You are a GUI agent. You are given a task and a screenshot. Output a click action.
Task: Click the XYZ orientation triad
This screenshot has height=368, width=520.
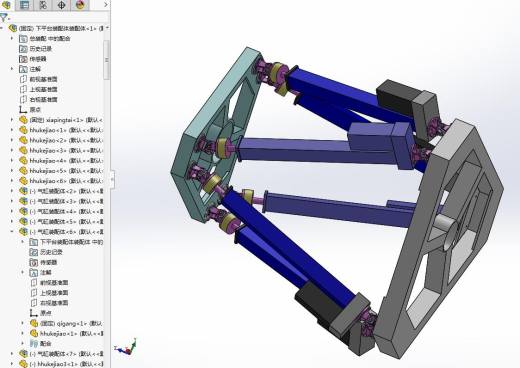pos(126,347)
